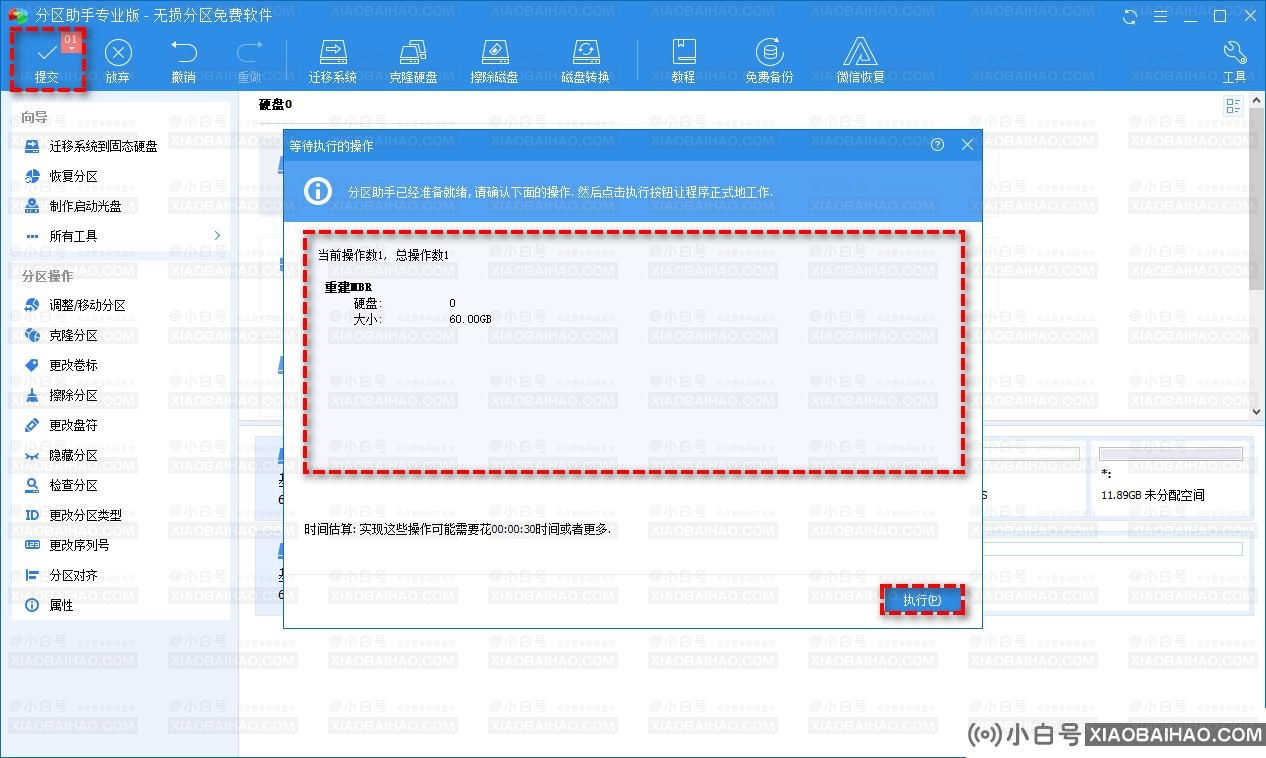This screenshot has height=758, width=1266.
Task: Click the 硬盘0 header label
Action: (275, 104)
